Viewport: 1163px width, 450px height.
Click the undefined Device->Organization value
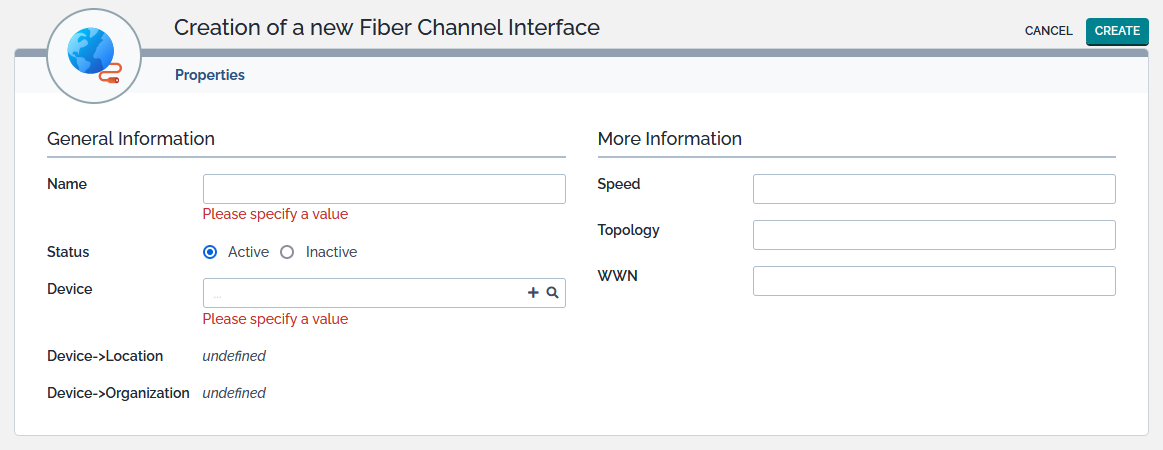click(x=234, y=393)
